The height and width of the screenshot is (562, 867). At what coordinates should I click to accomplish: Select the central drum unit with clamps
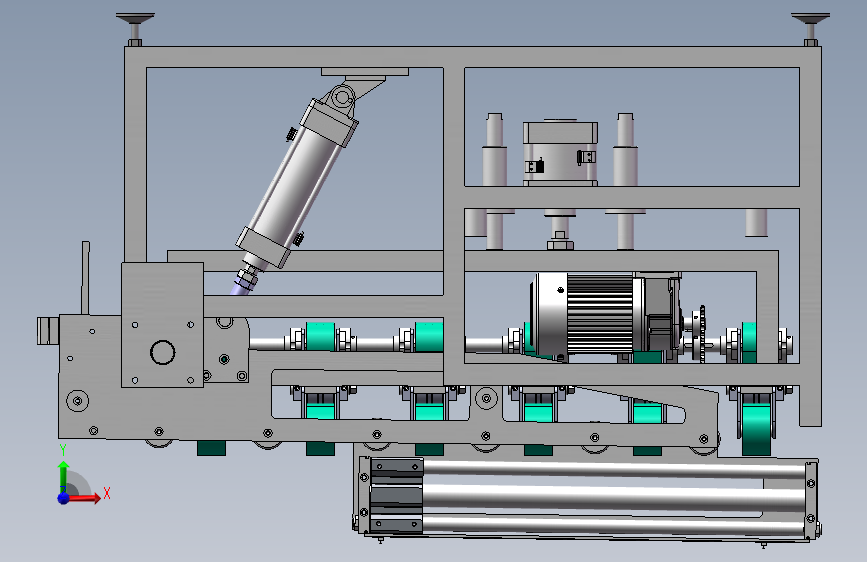click(560, 153)
